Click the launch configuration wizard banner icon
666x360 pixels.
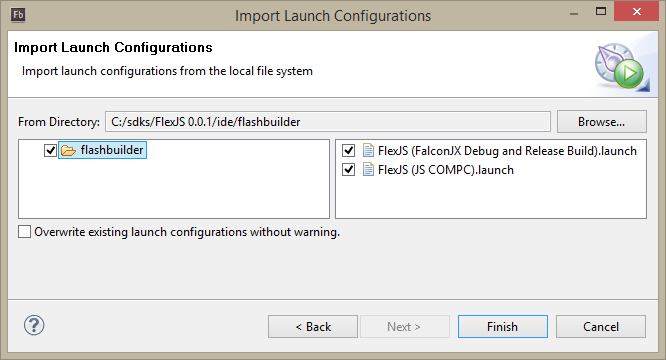pyautogui.click(x=621, y=65)
